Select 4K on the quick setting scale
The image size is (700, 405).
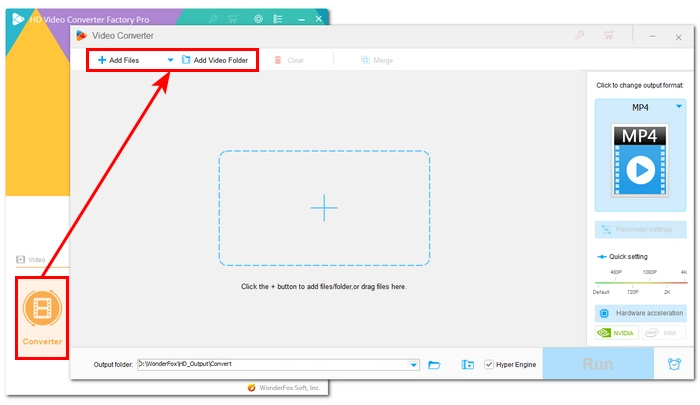point(683,272)
